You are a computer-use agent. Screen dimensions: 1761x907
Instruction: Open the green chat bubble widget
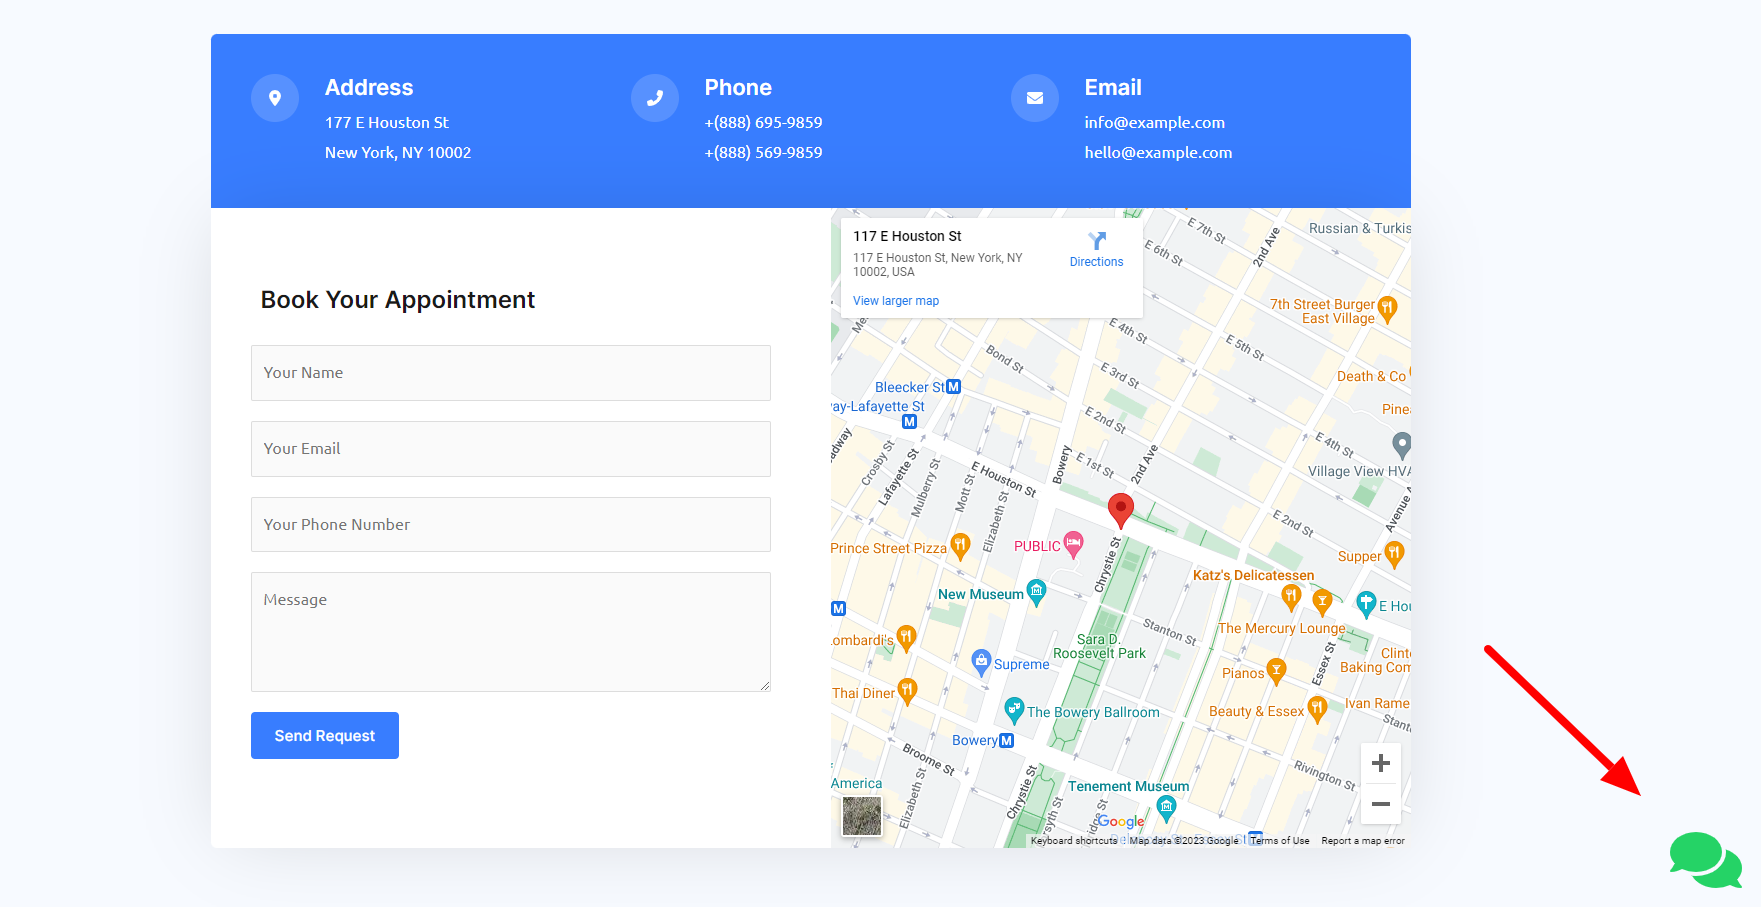pyautogui.click(x=1705, y=859)
